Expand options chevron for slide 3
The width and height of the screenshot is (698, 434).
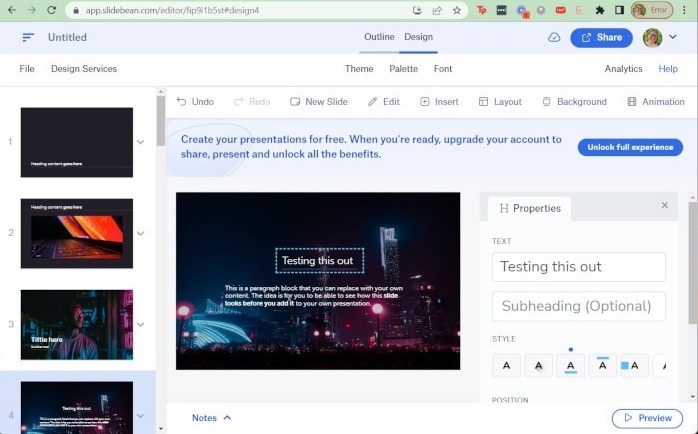click(140, 324)
